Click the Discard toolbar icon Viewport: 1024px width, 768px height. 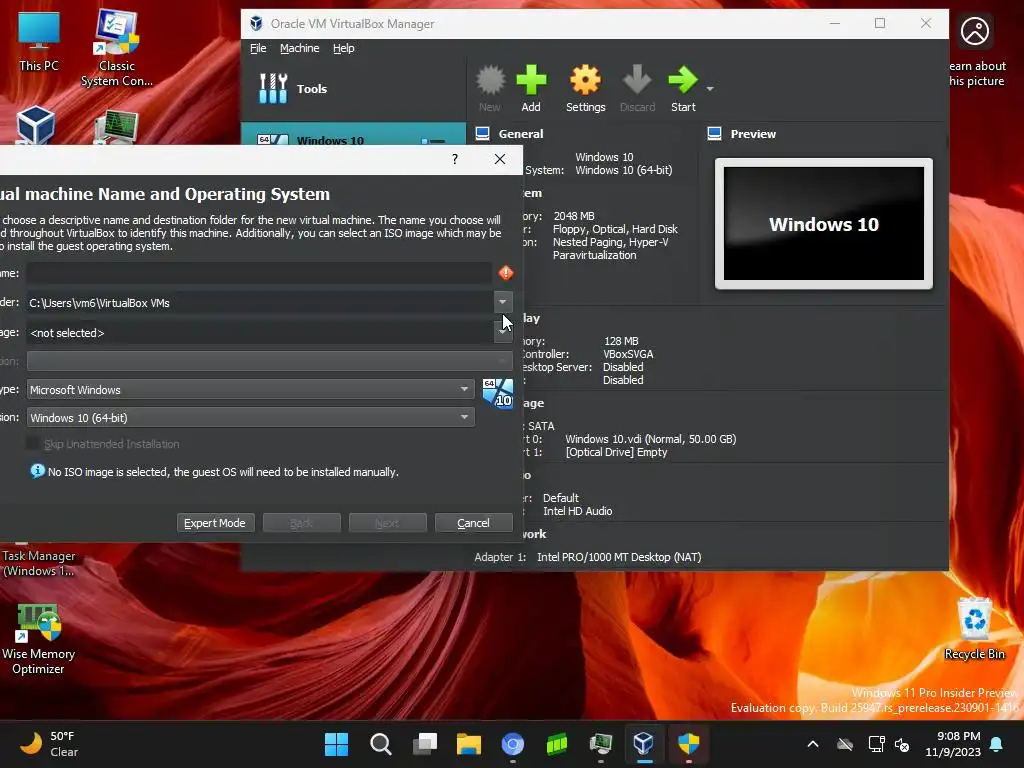637,88
